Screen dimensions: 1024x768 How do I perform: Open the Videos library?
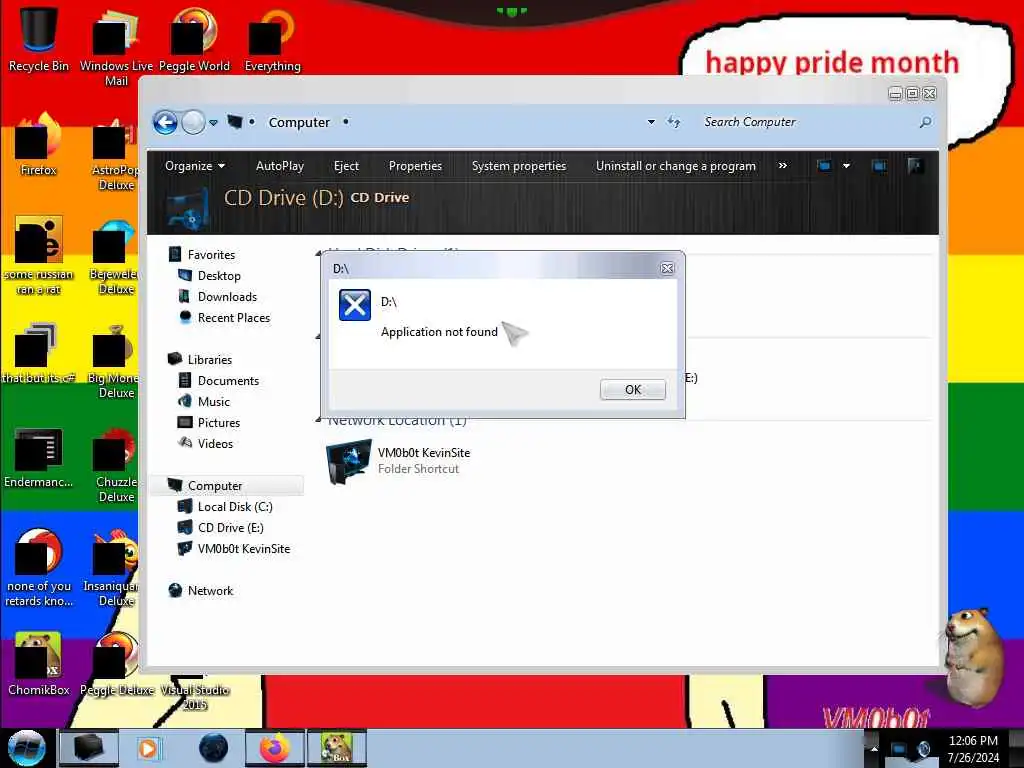pyautogui.click(x=215, y=443)
